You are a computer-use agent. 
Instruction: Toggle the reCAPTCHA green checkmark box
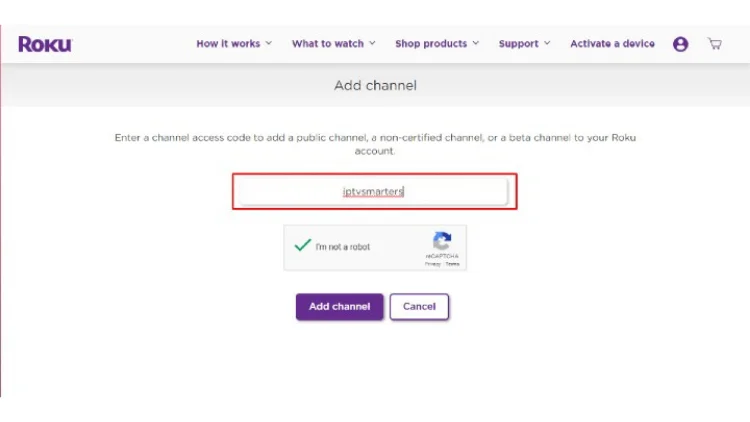point(302,246)
